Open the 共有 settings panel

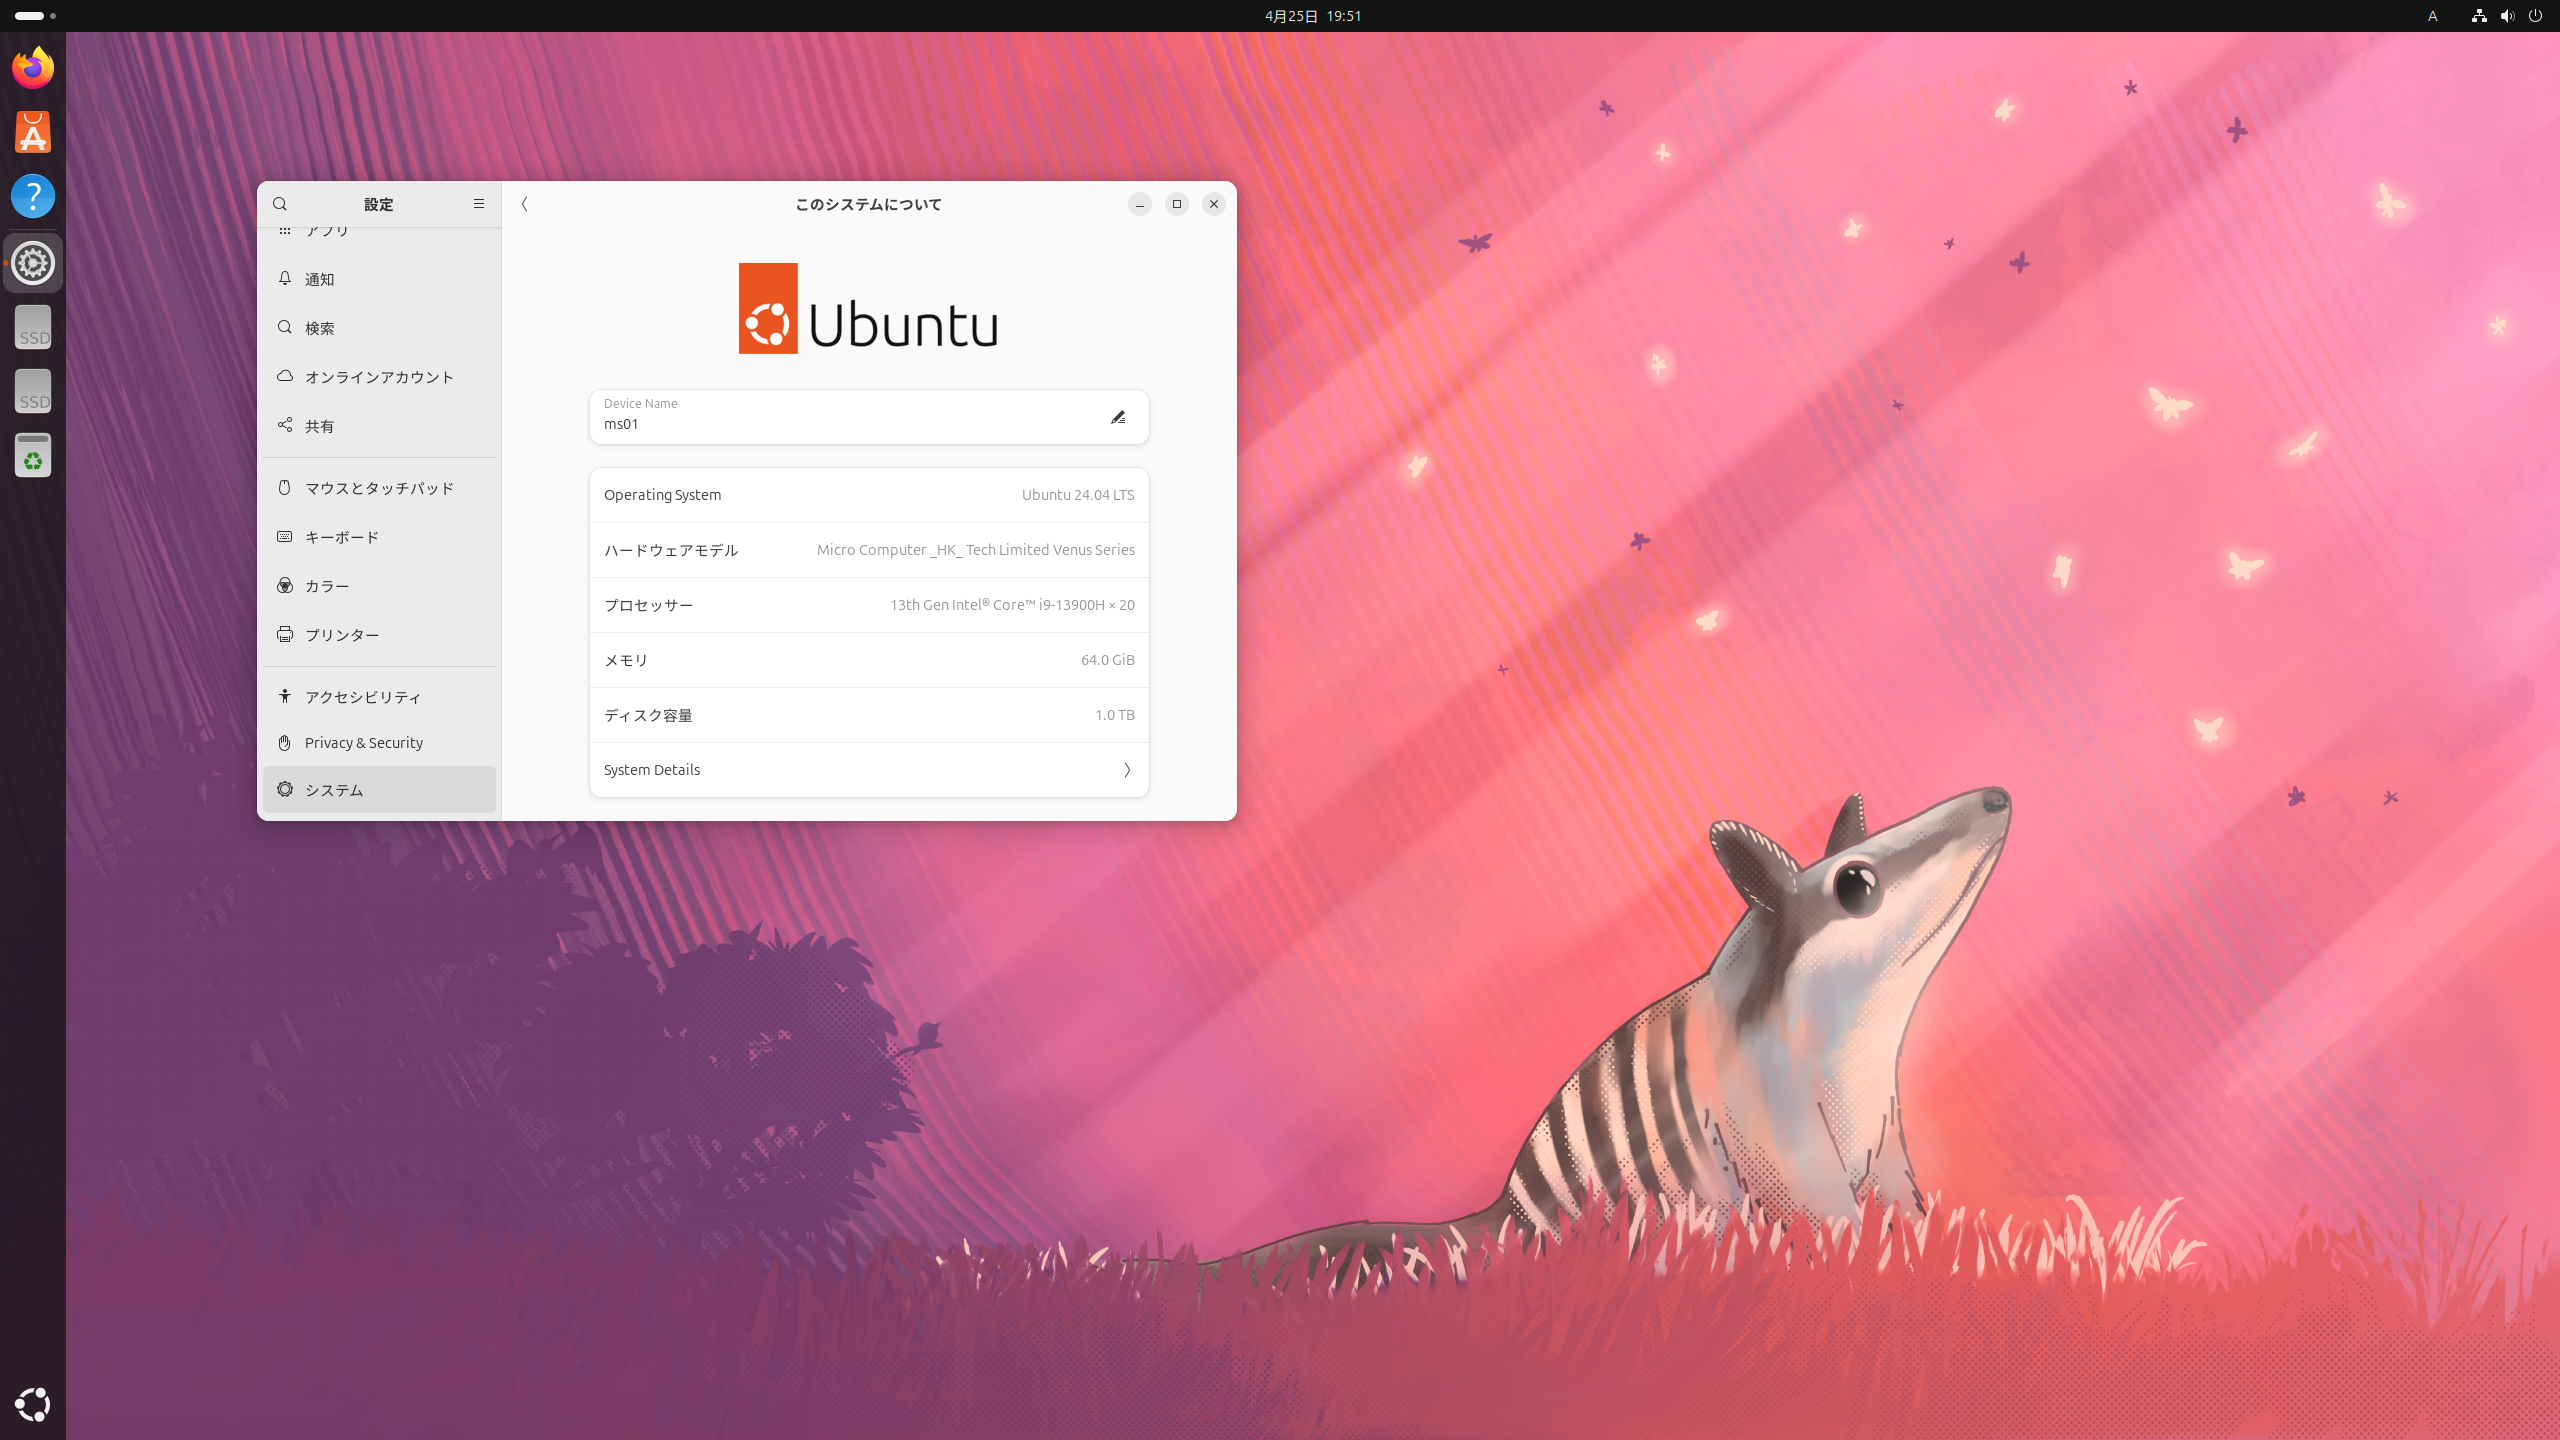coord(320,425)
